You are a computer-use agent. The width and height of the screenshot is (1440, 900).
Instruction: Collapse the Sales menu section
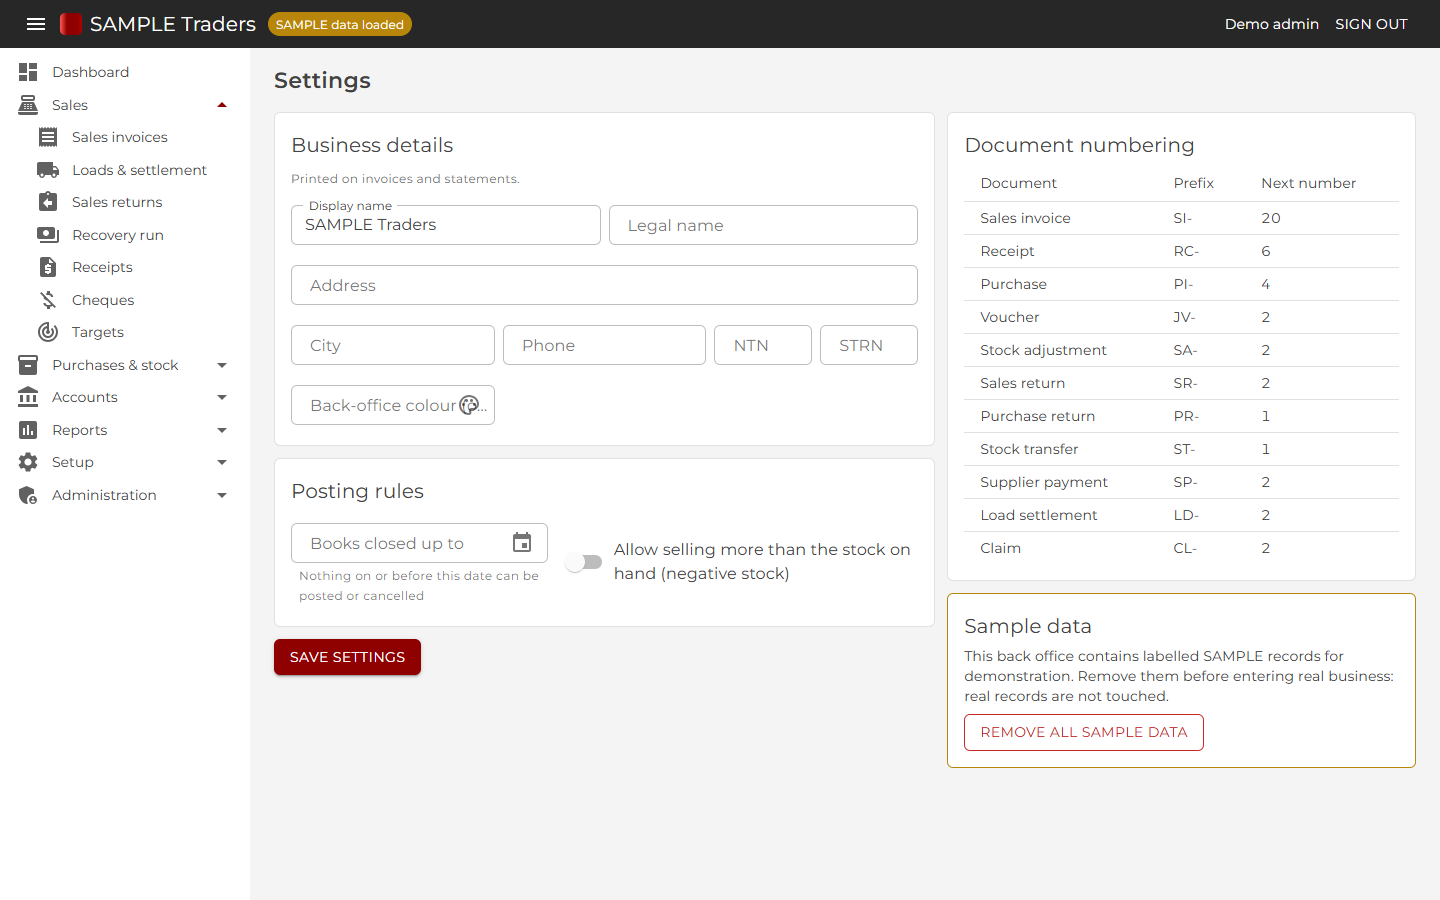click(222, 105)
